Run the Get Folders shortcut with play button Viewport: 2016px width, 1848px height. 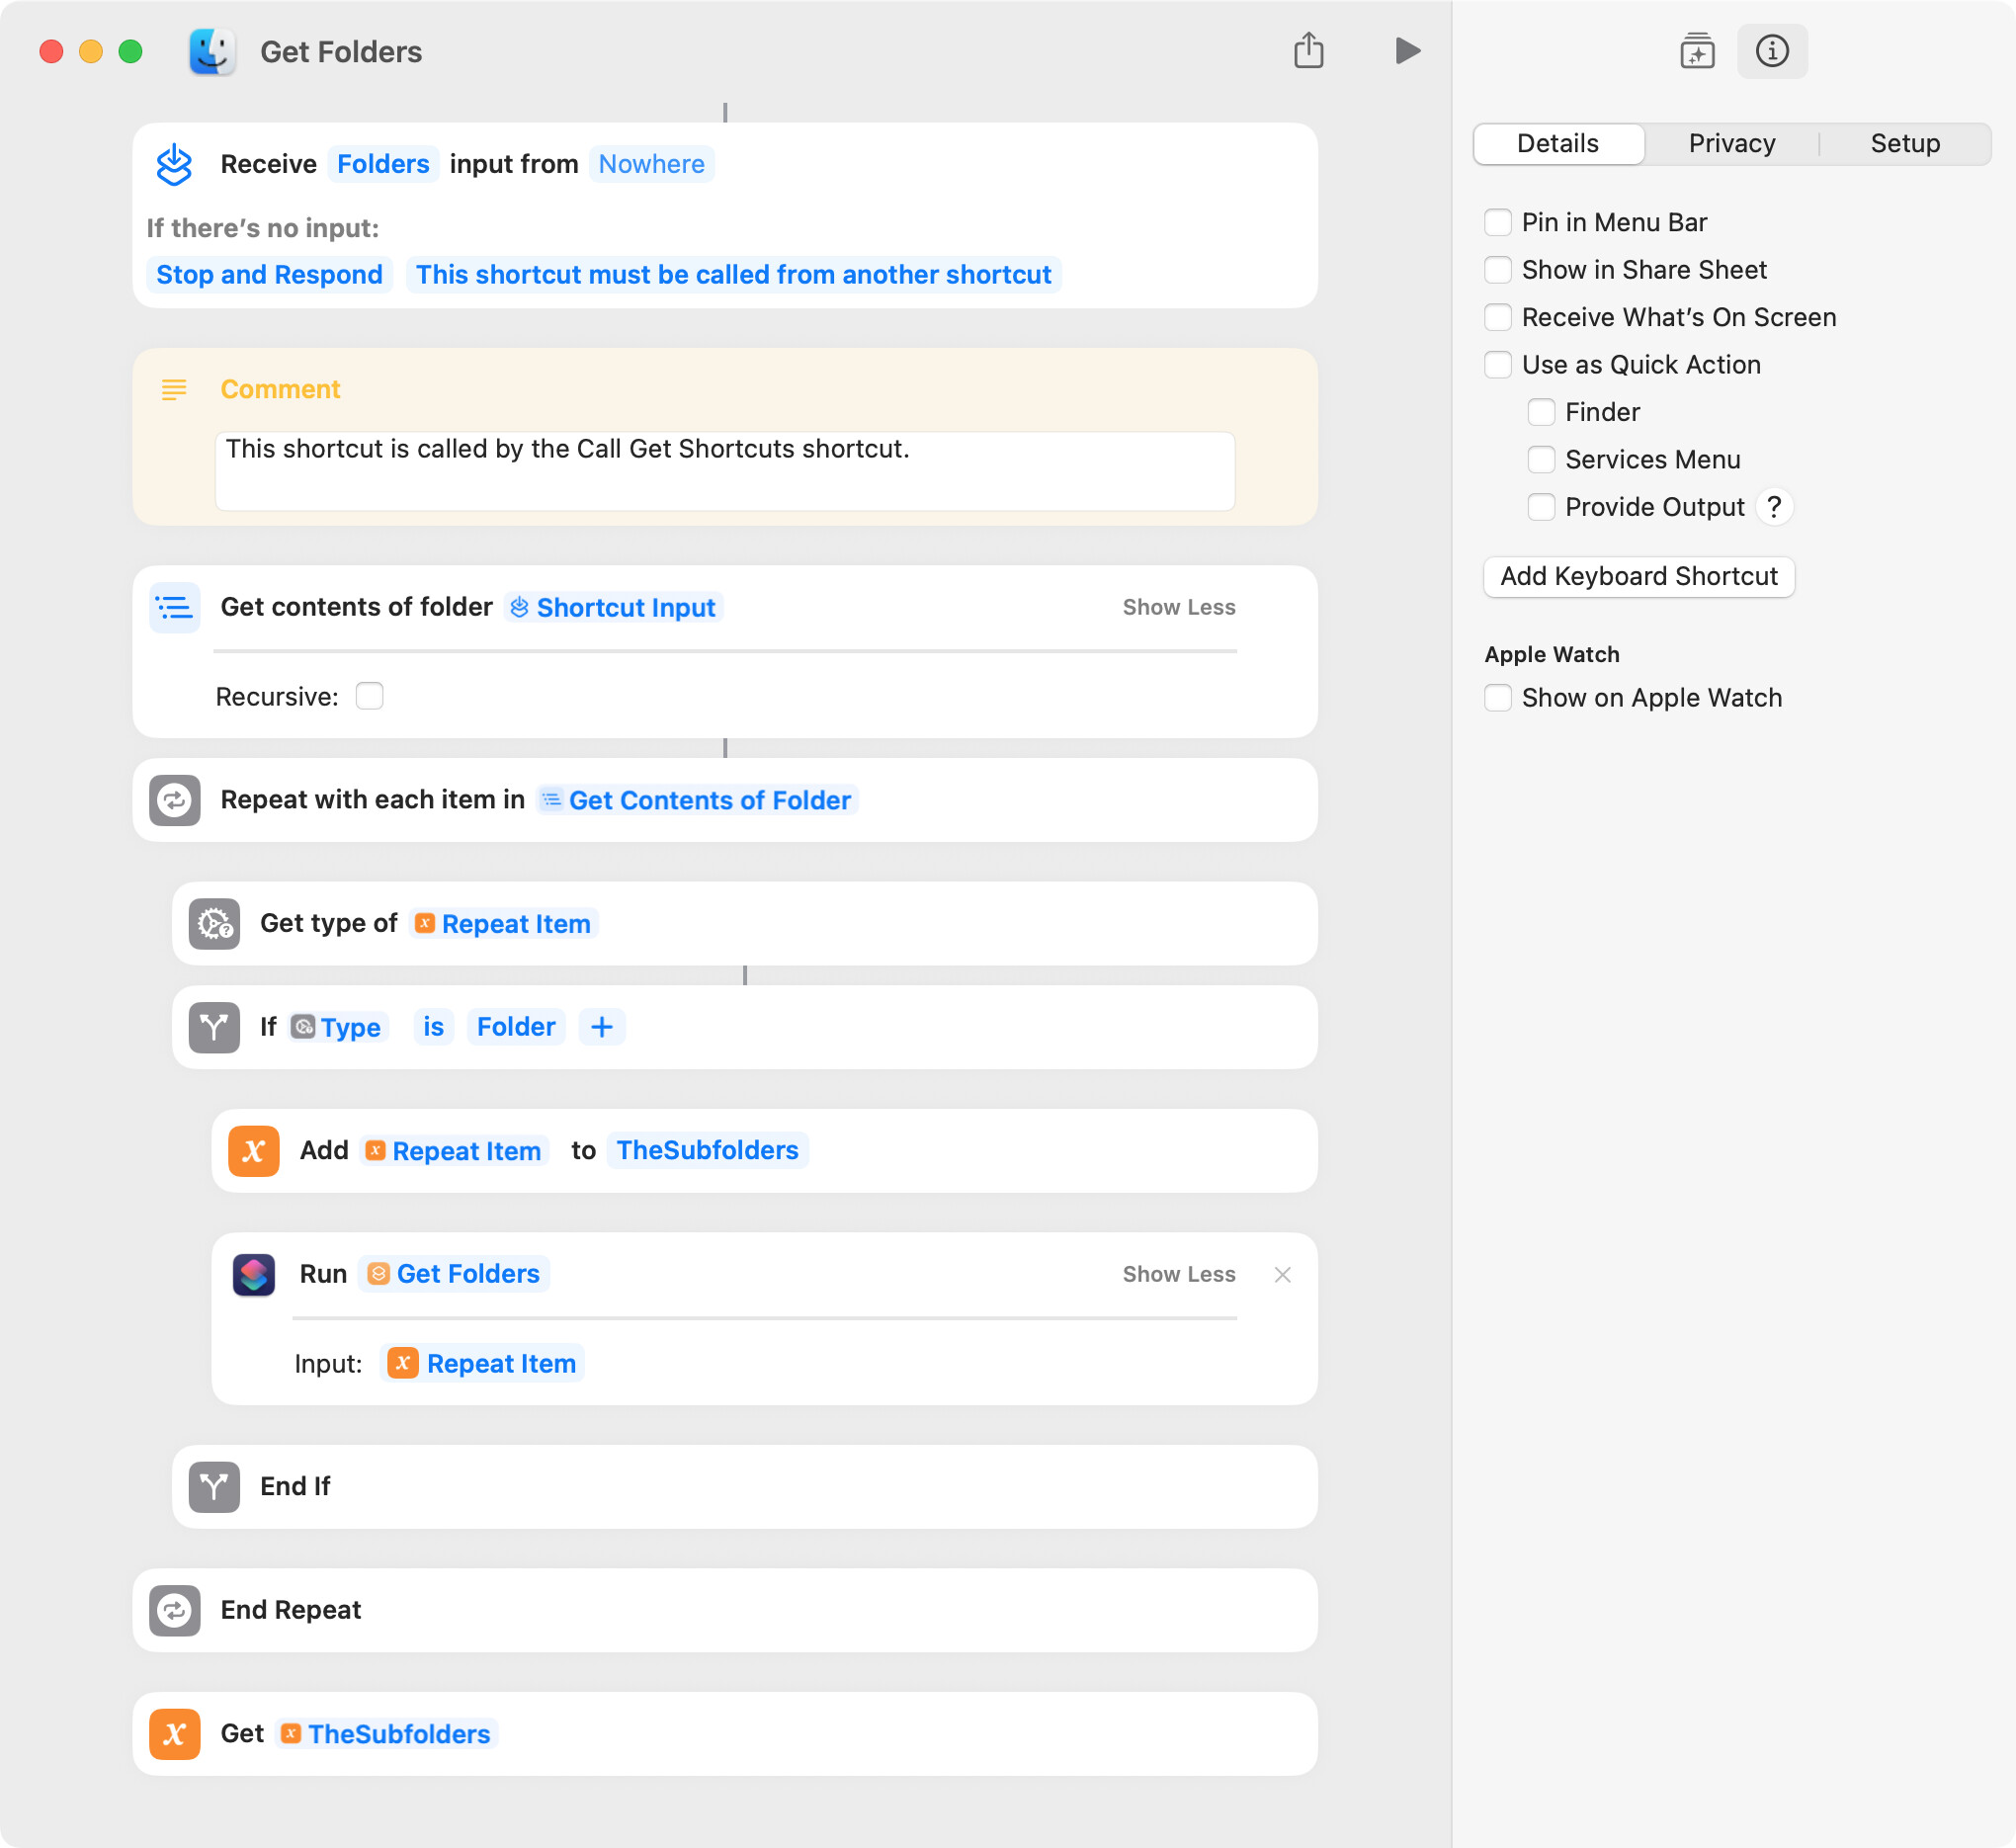[1407, 51]
